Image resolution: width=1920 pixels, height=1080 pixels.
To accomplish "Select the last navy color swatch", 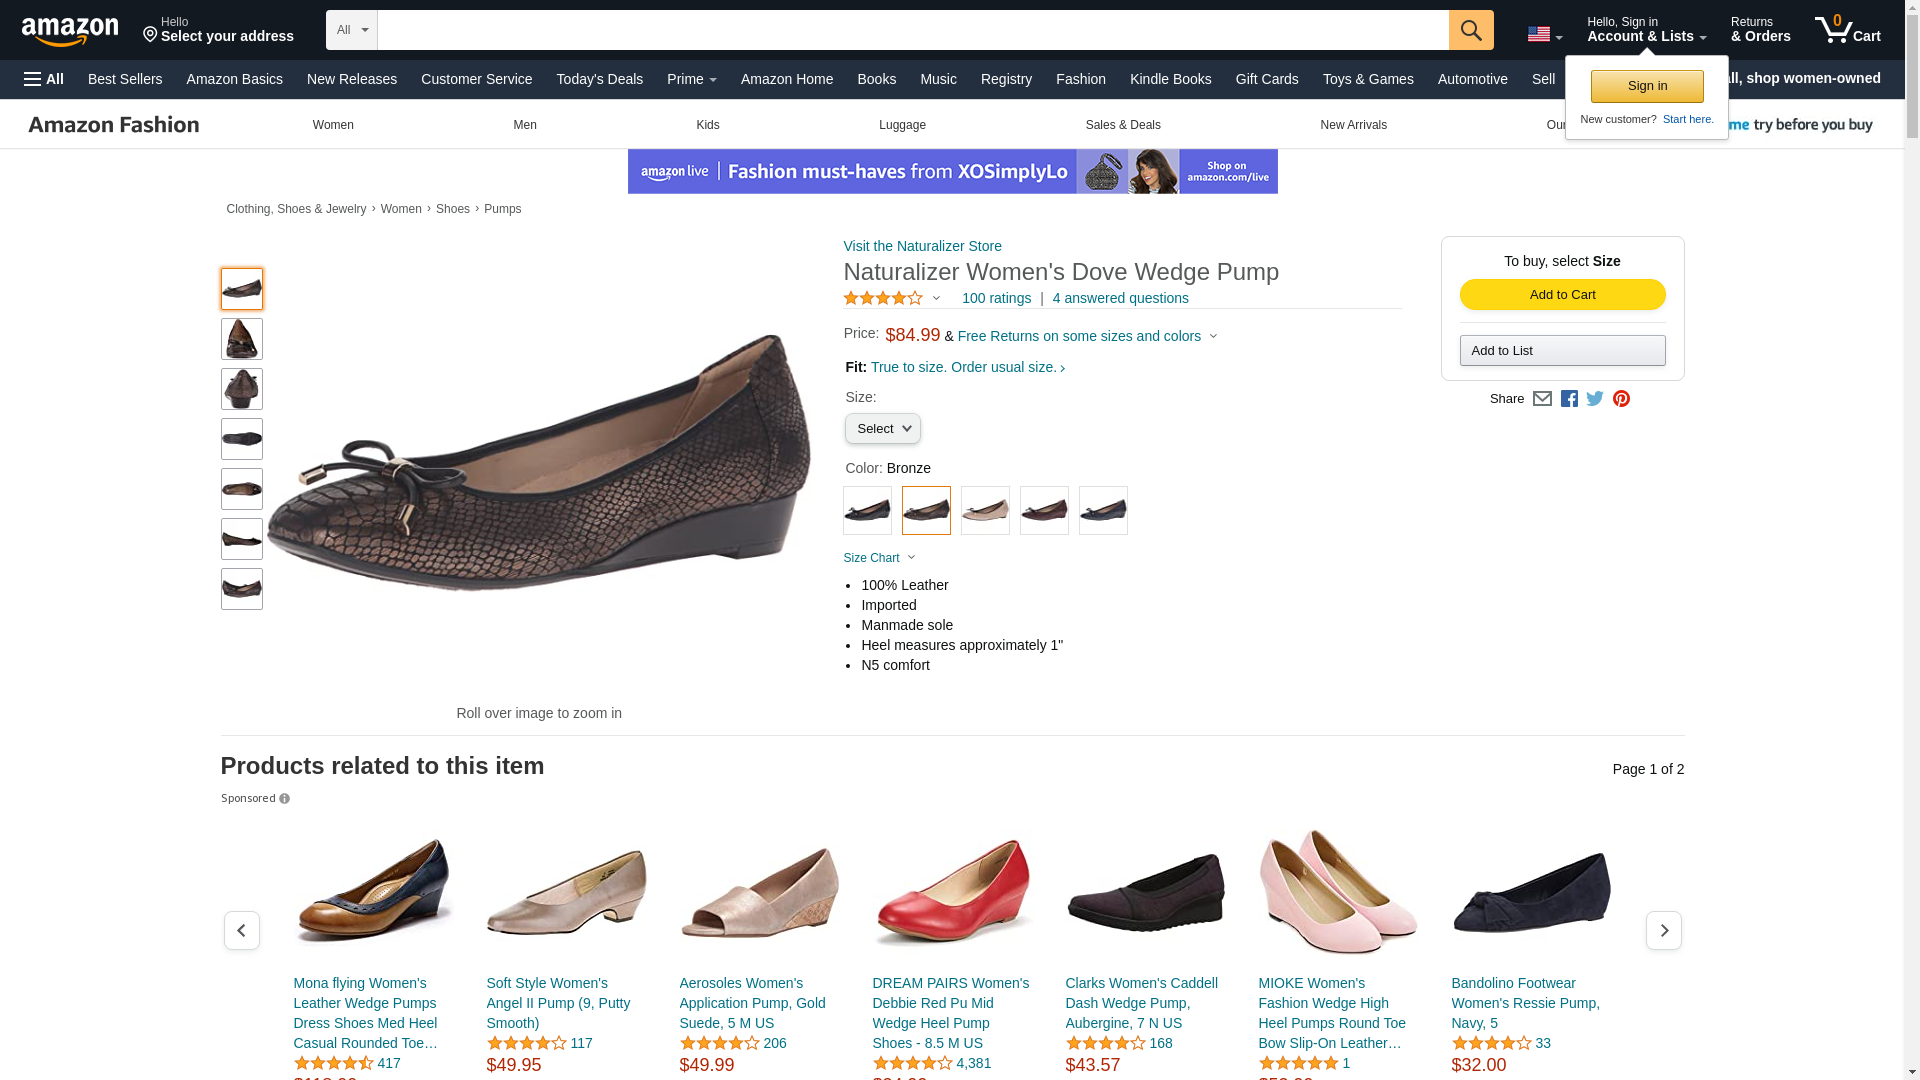I will 1103,511.
